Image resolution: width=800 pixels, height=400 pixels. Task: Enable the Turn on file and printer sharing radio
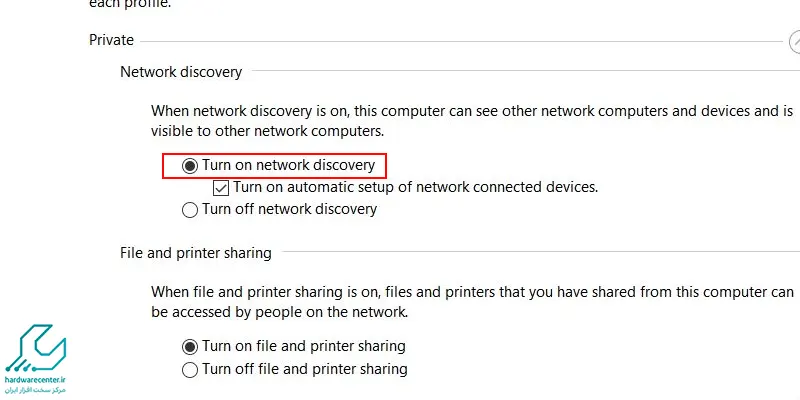(190, 347)
